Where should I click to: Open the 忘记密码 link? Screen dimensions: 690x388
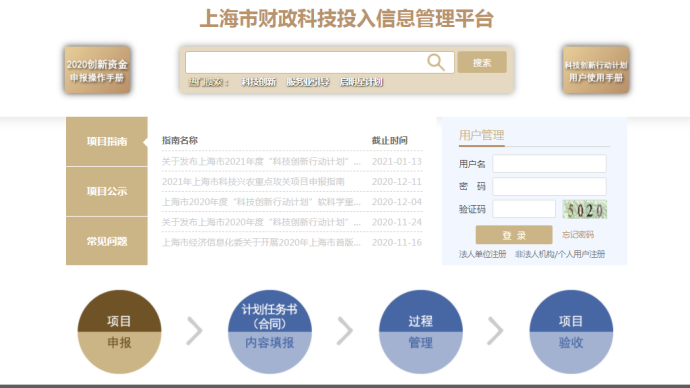pyautogui.click(x=578, y=234)
